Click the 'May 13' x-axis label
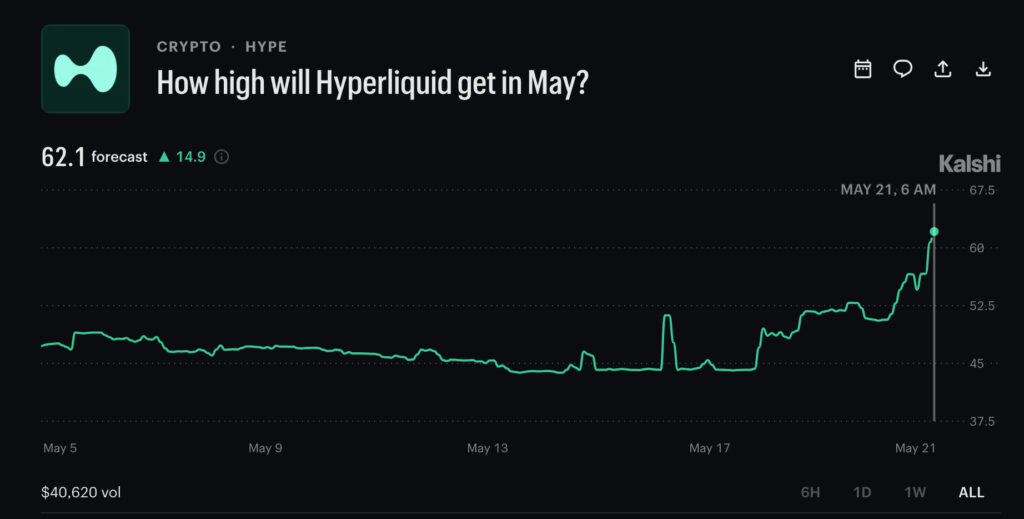 [x=487, y=448]
